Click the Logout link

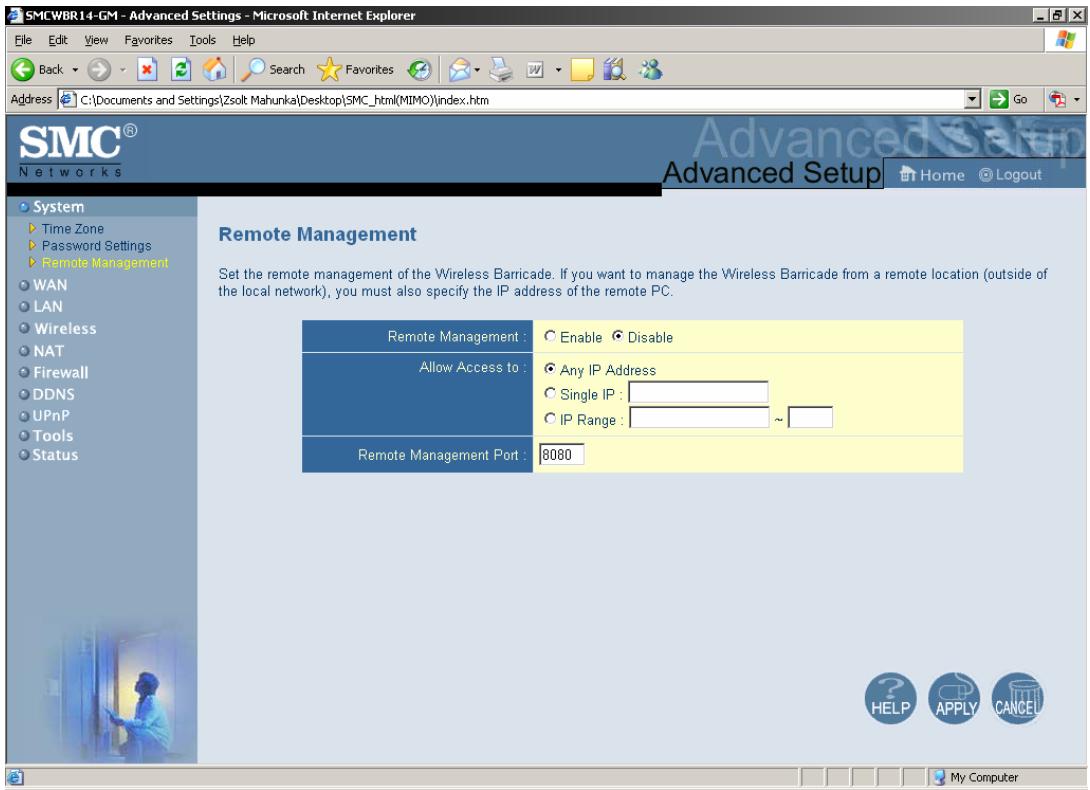coord(1010,175)
